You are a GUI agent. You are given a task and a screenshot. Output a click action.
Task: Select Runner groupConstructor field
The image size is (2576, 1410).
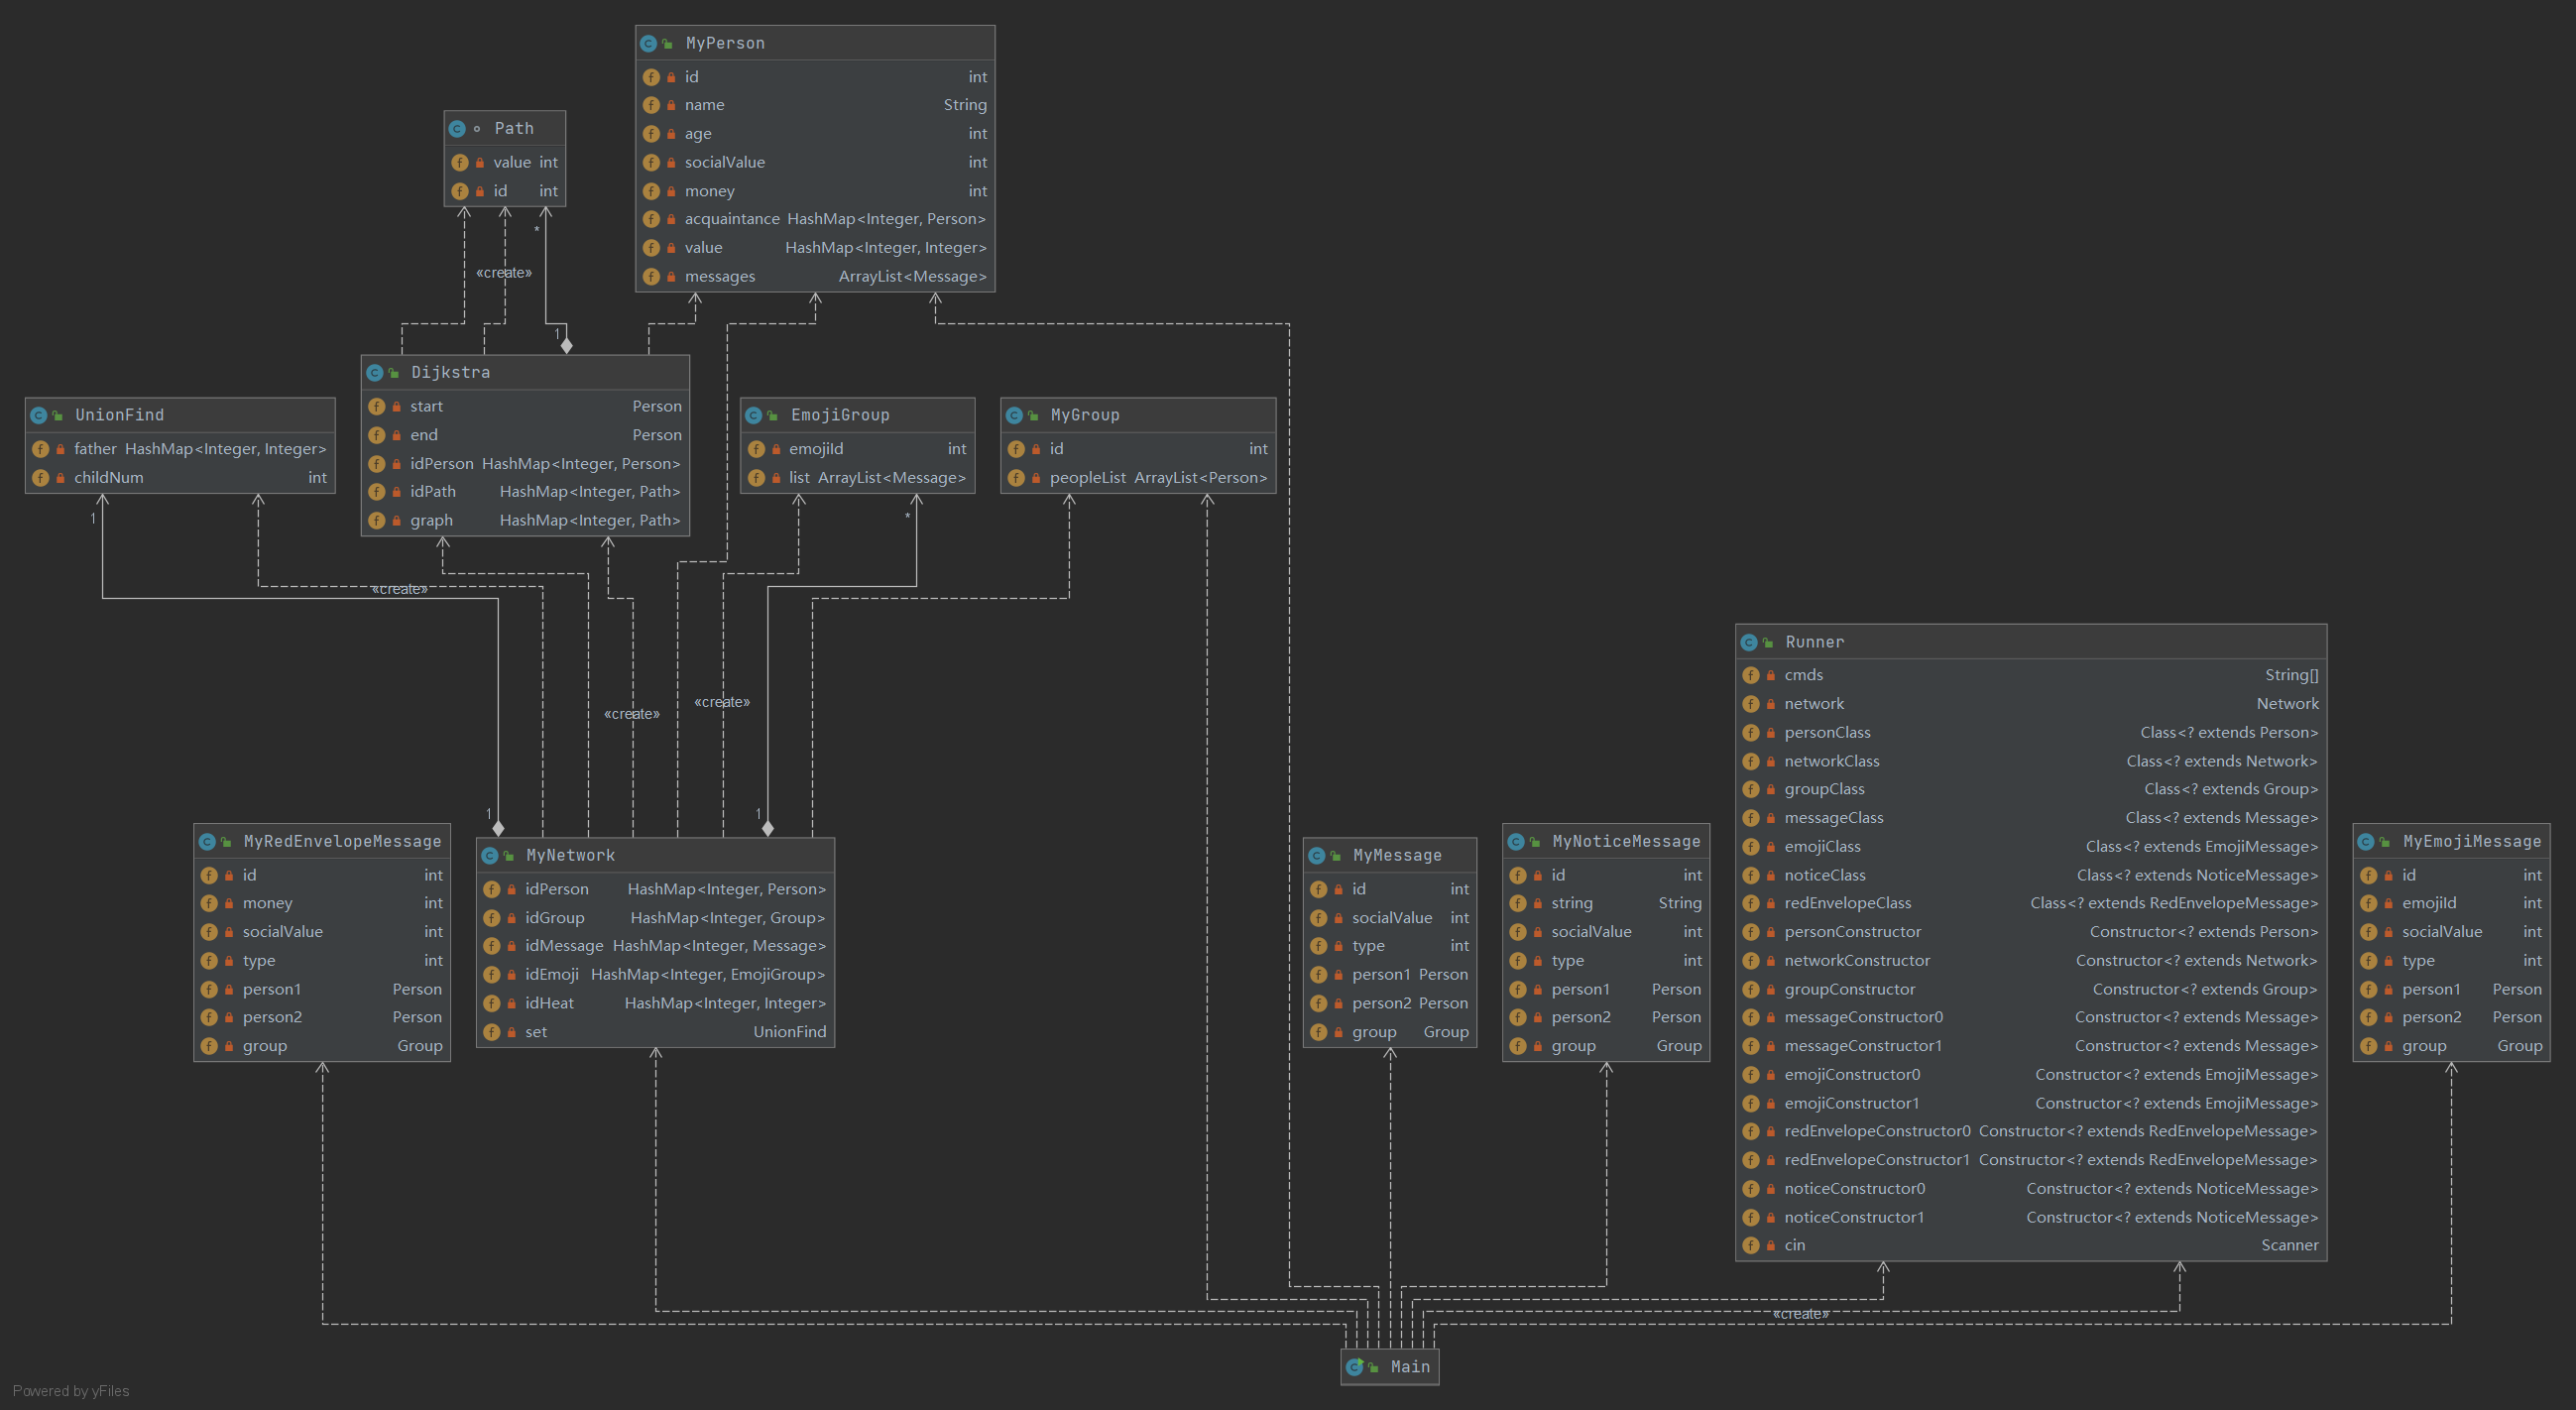pyautogui.click(x=2031, y=989)
